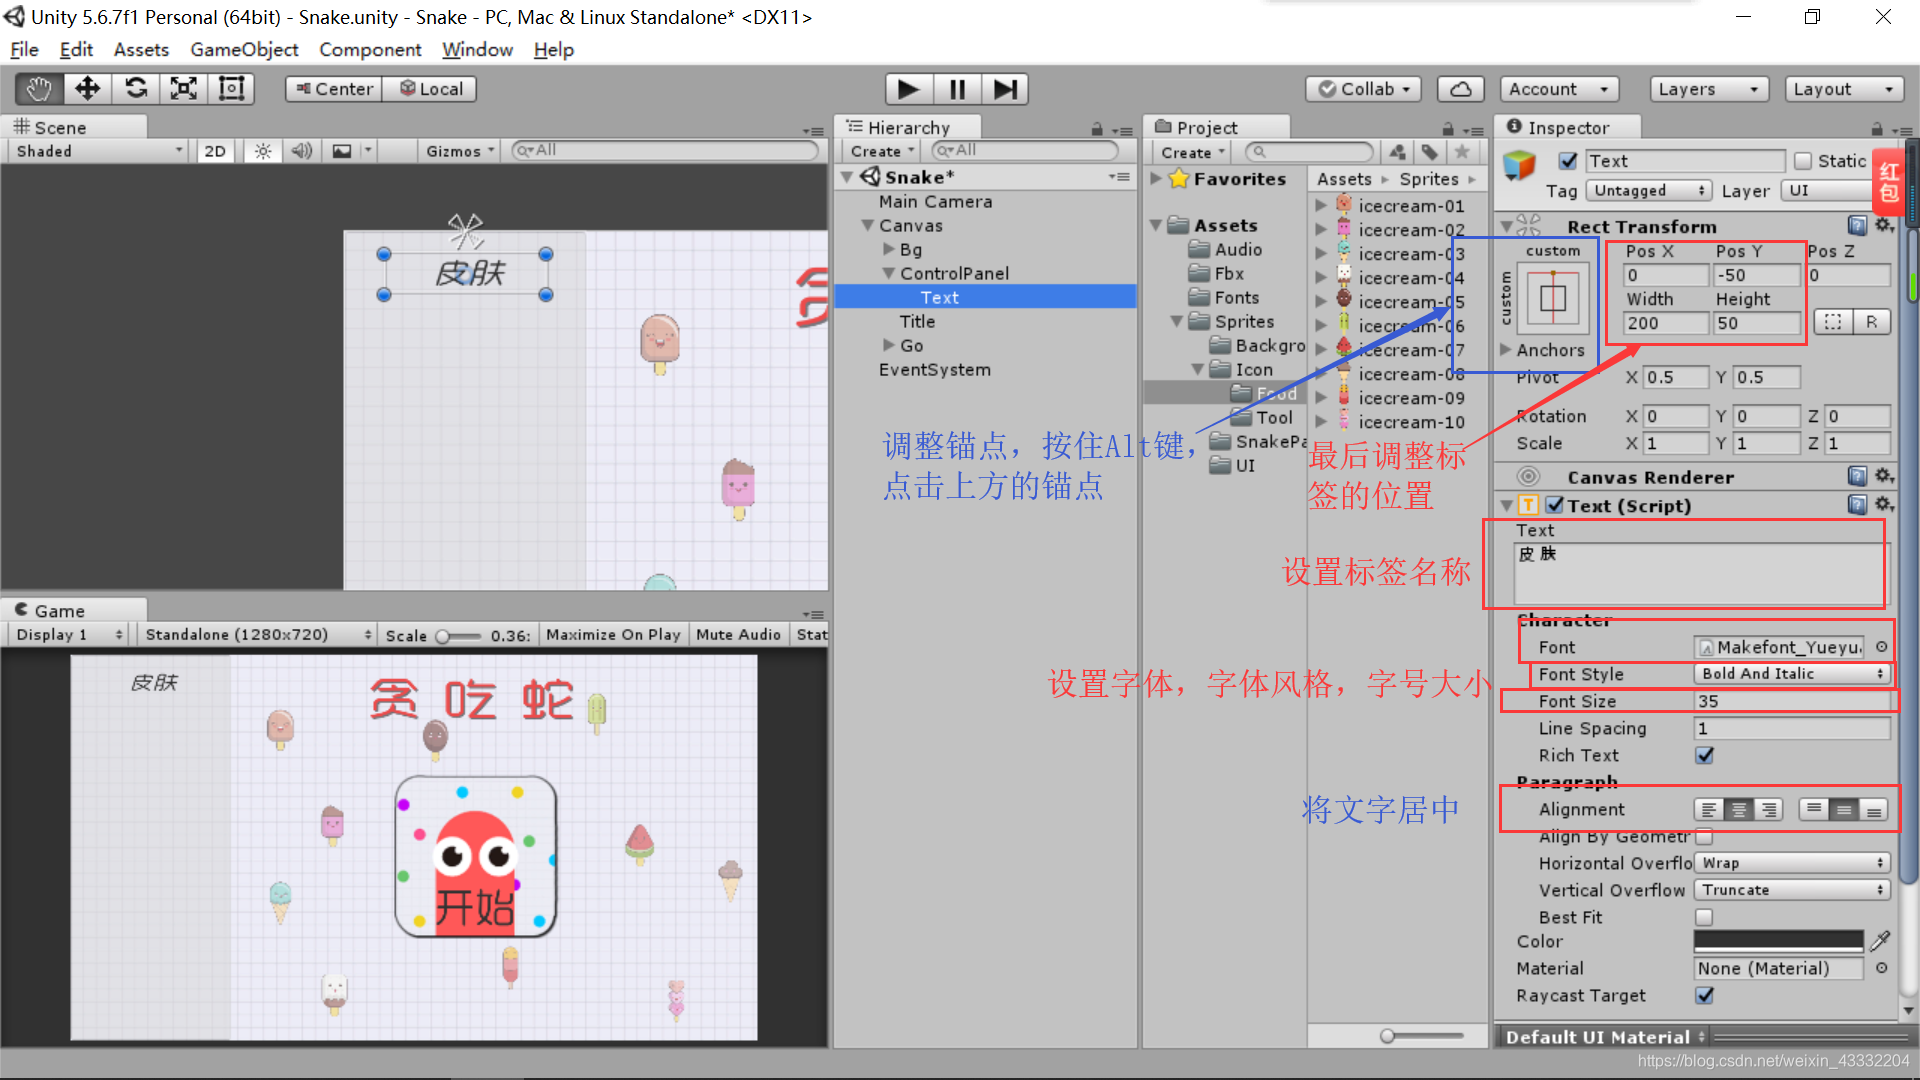Select the Hand tool in toolbar
Image resolution: width=1920 pixels, height=1080 pixels.
pyautogui.click(x=40, y=89)
